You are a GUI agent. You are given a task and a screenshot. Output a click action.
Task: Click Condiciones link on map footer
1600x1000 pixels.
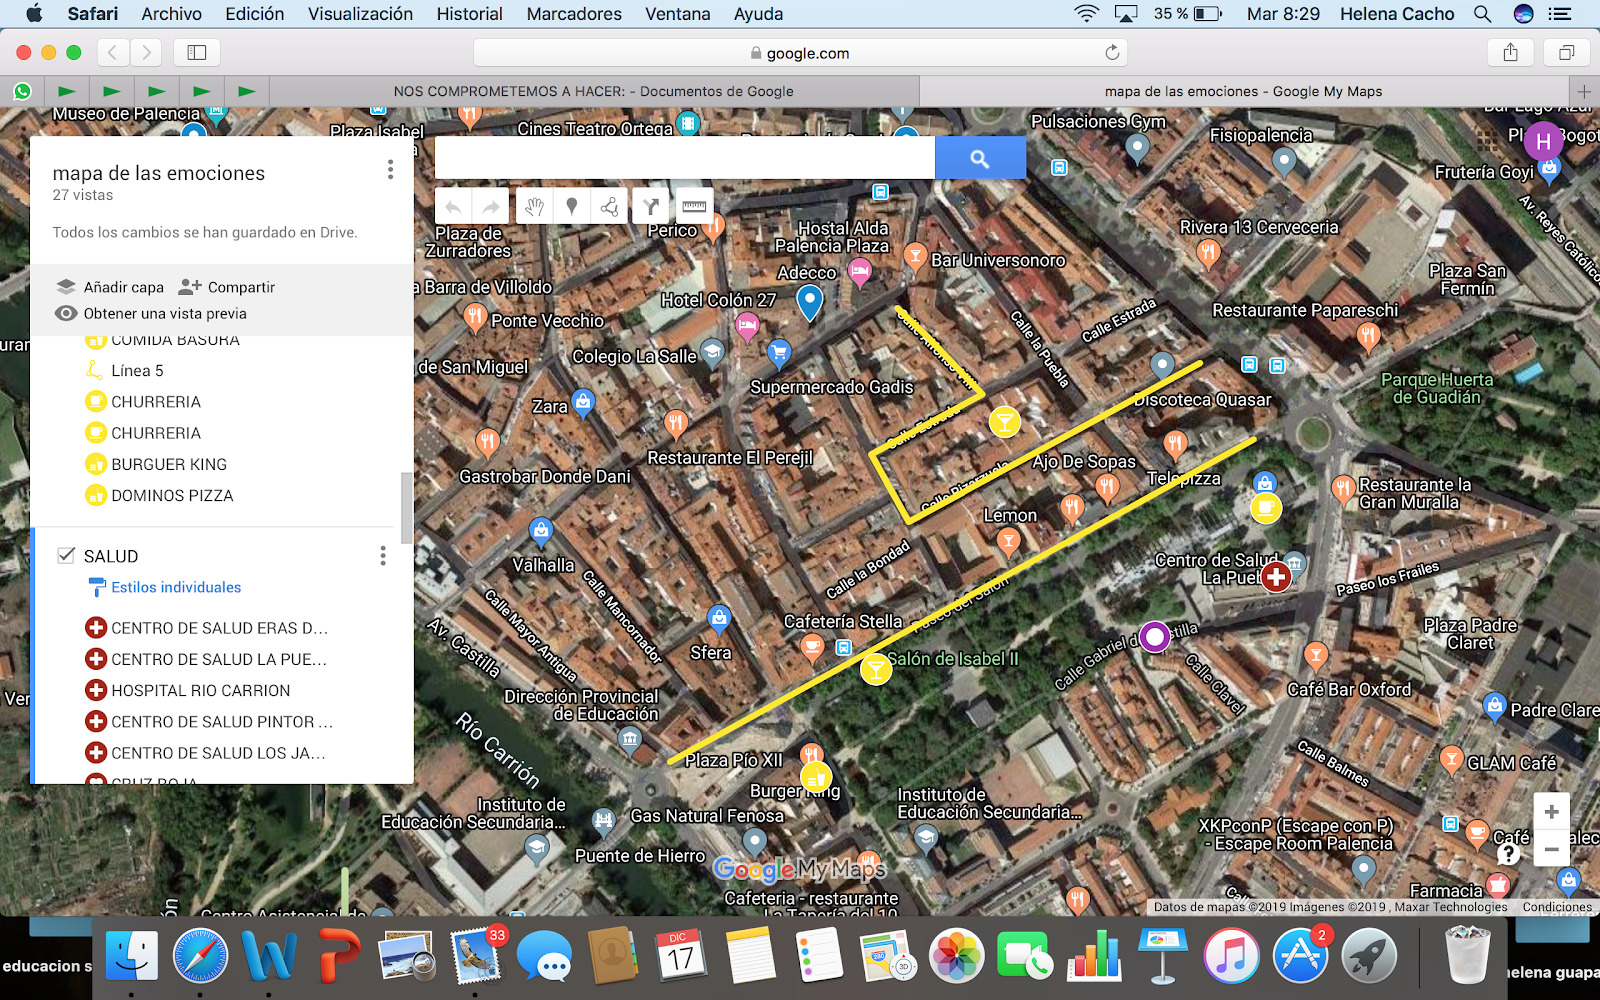point(1557,907)
